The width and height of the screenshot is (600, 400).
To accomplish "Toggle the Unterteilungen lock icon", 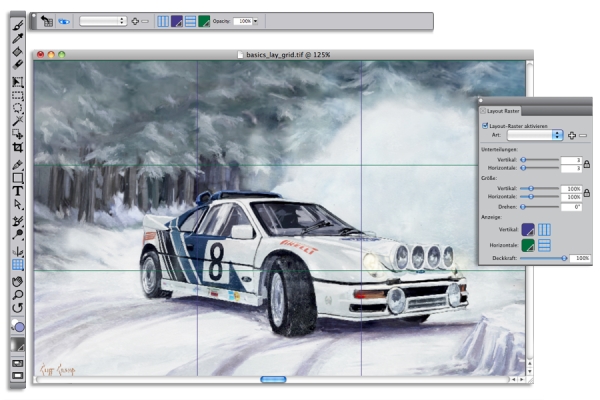I will (587, 164).
